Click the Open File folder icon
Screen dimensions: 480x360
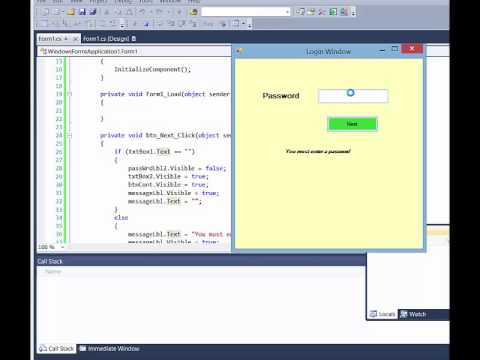(71, 12)
